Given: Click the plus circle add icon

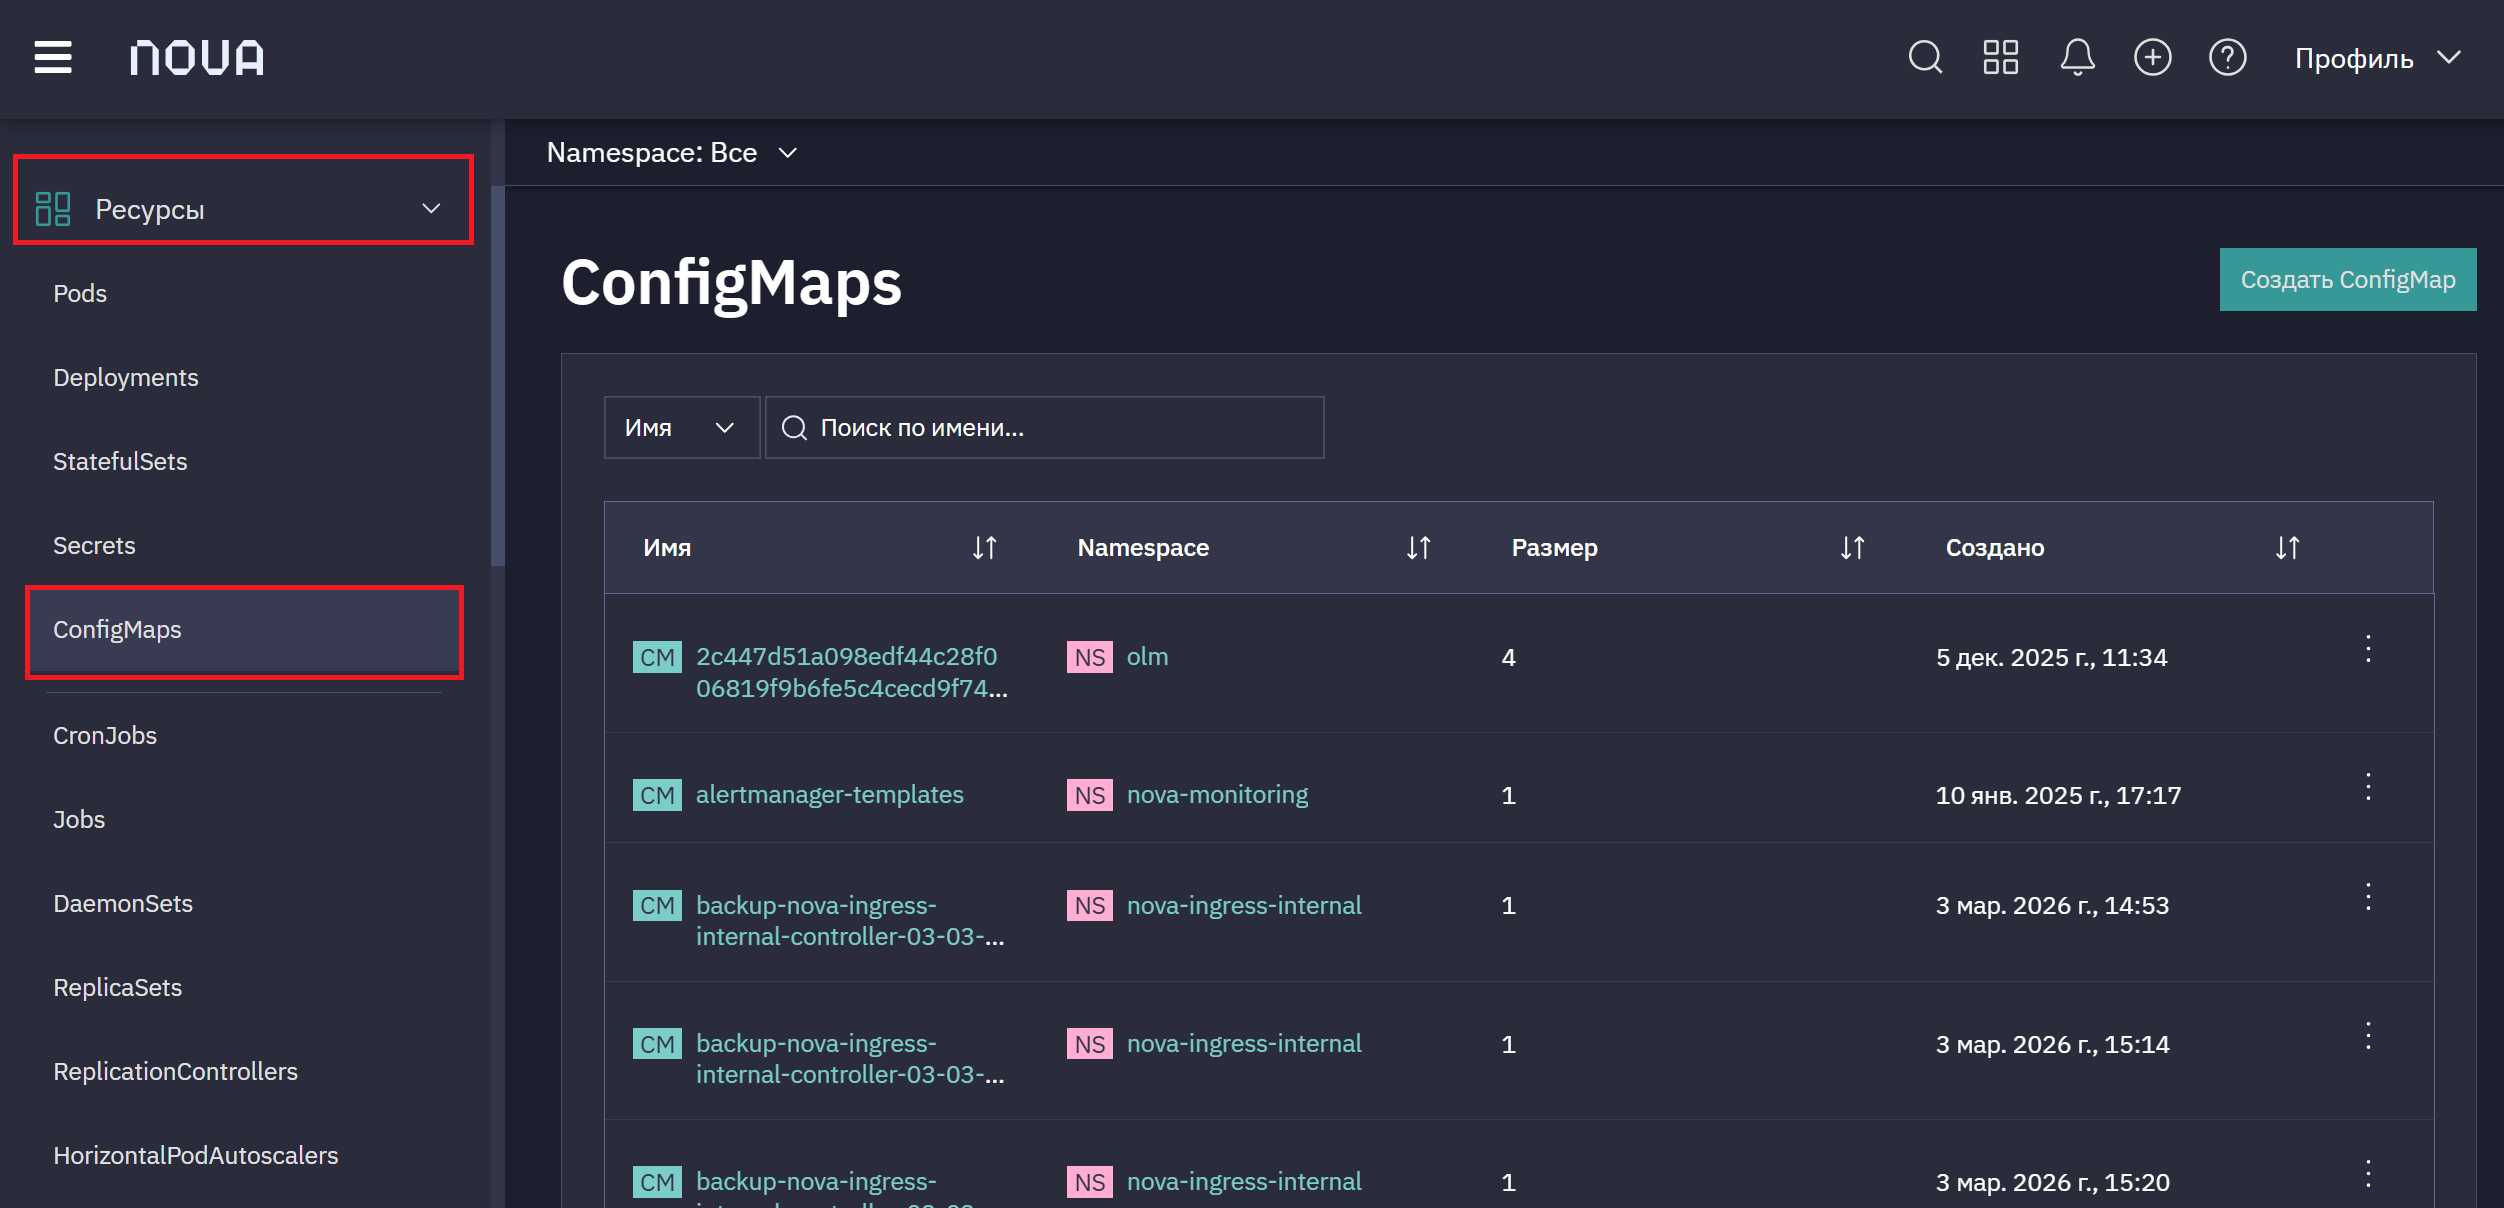Looking at the screenshot, I should click(x=2152, y=57).
